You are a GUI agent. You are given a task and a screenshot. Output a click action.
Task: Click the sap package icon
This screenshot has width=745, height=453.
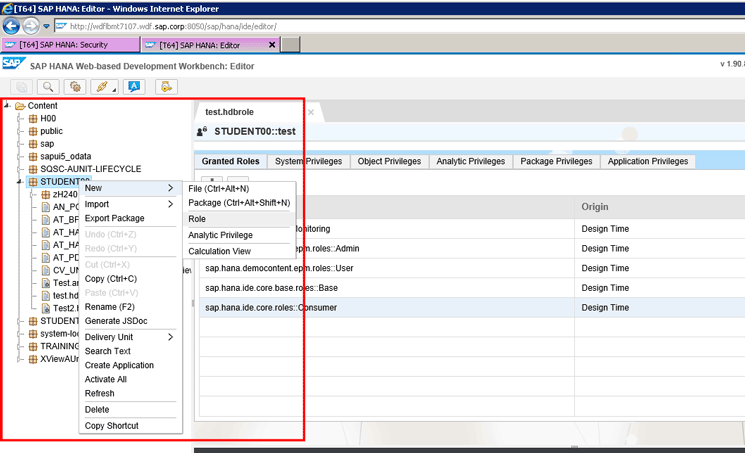(33, 144)
